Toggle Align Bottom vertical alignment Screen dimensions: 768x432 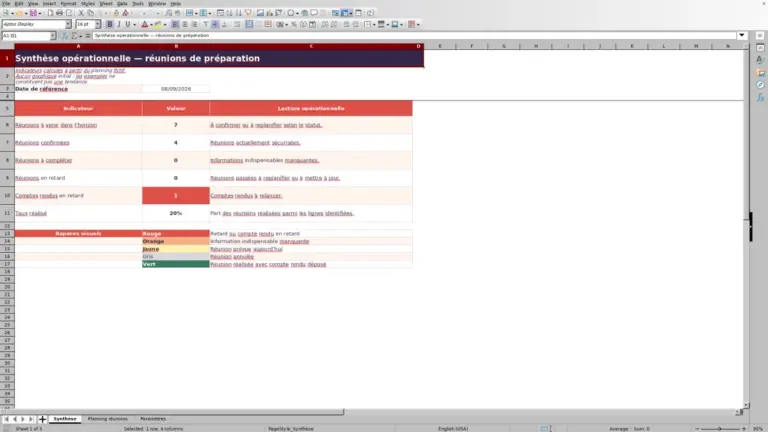pyautogui.click(x=224, y=24)
